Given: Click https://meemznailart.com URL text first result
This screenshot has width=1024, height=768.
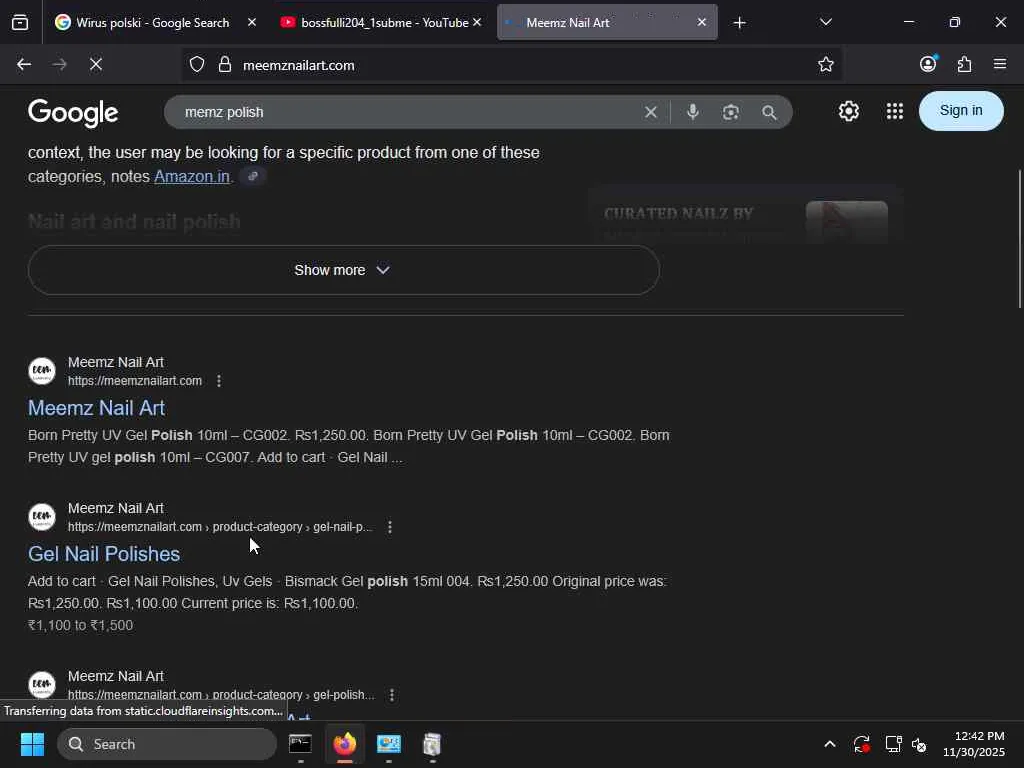Looking at the screenshot, I should coord(135,381).
